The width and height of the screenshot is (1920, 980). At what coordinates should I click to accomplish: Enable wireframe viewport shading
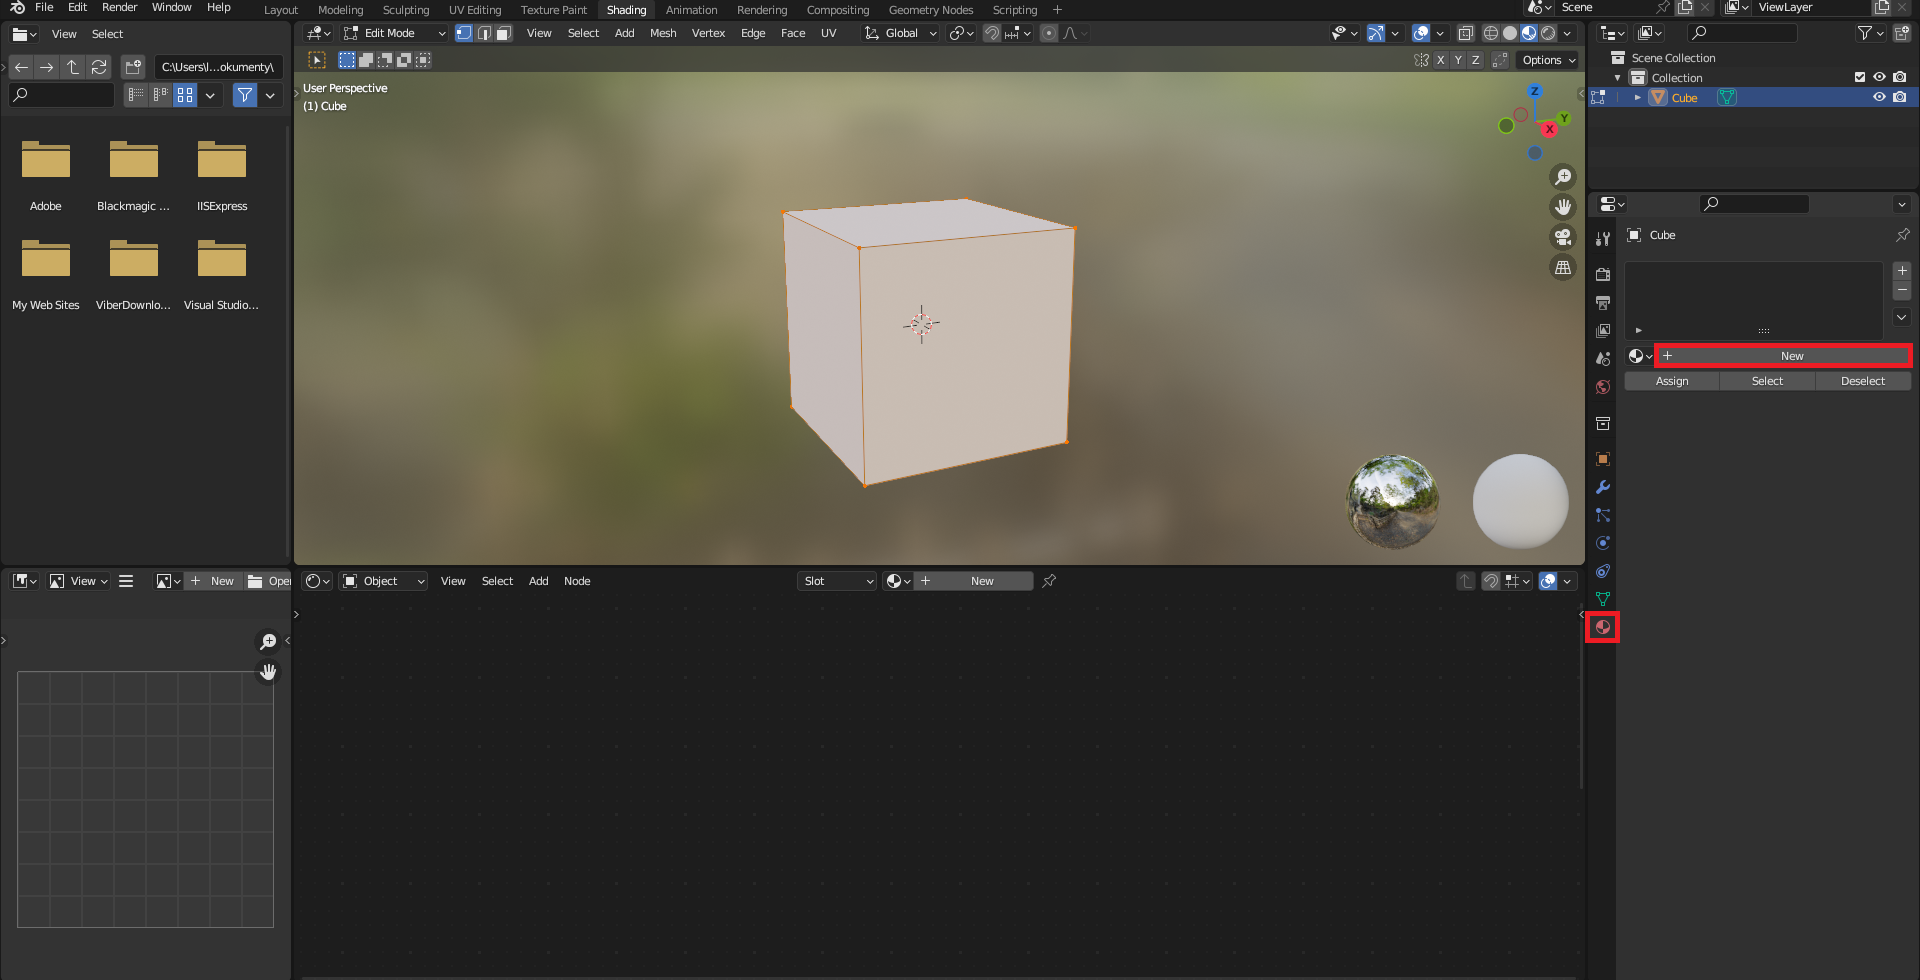click(x=1490, y=33)
